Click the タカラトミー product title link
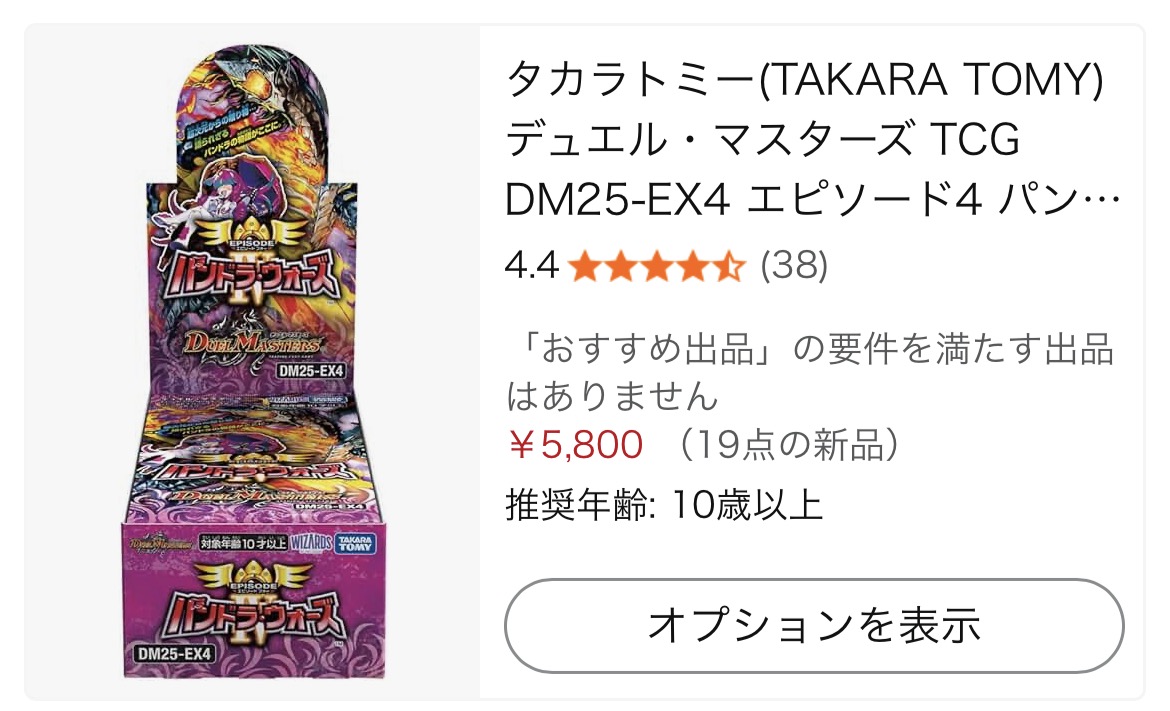Viewport: 1170px width, 711px height. coord(813,140)
